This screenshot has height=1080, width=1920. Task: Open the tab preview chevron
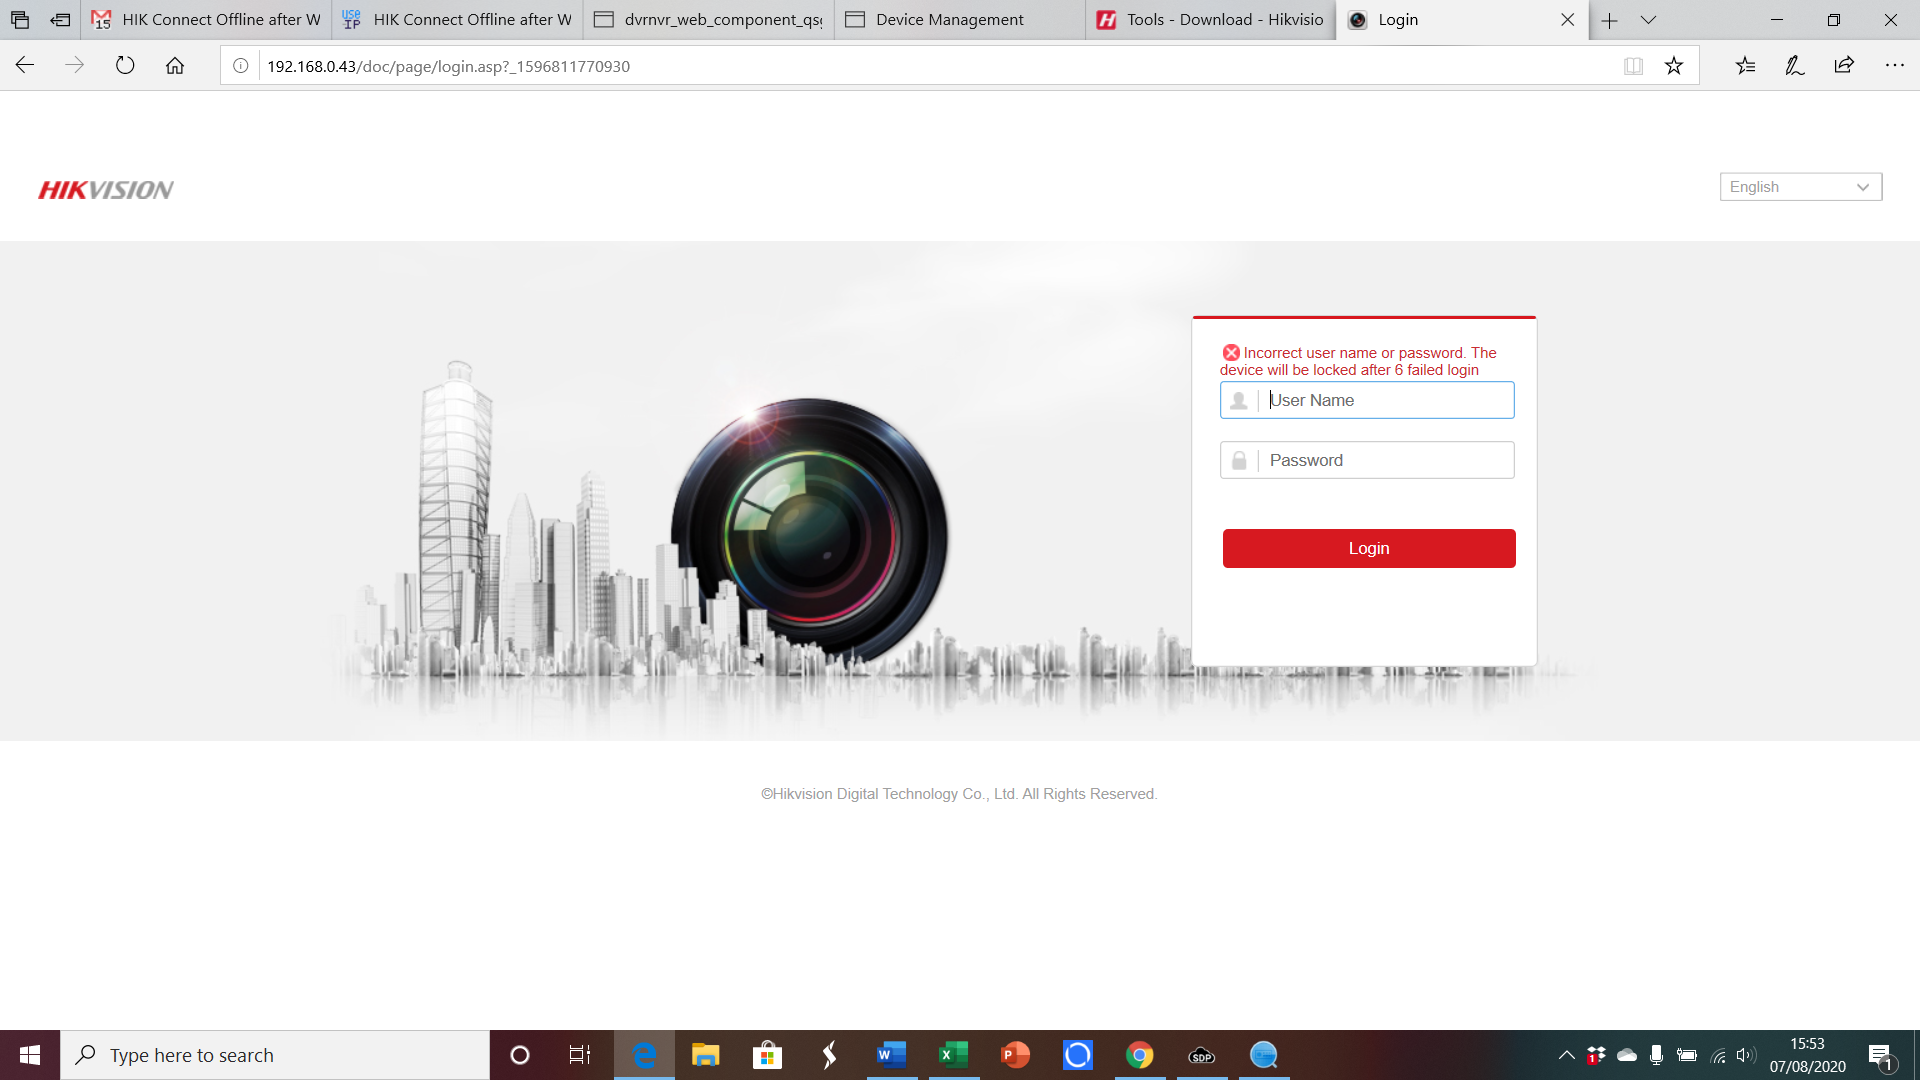pos(1649,20)
